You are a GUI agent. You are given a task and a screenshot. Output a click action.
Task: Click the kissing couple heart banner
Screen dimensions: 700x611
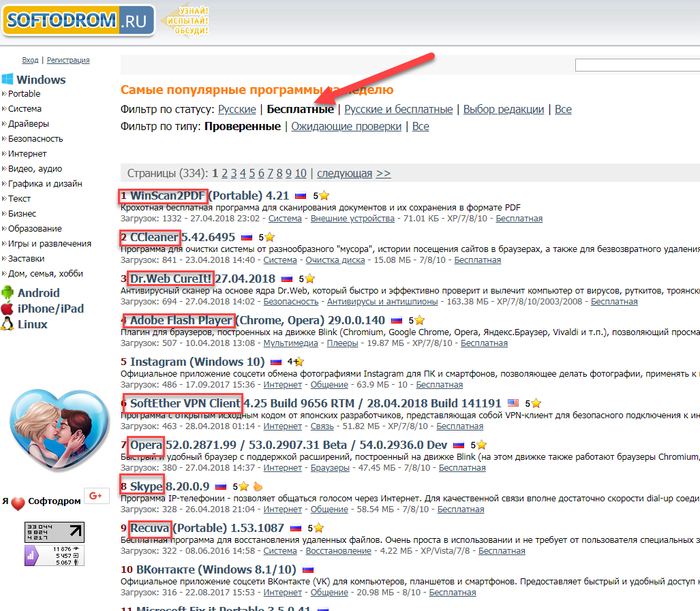(x=59, y=430)
